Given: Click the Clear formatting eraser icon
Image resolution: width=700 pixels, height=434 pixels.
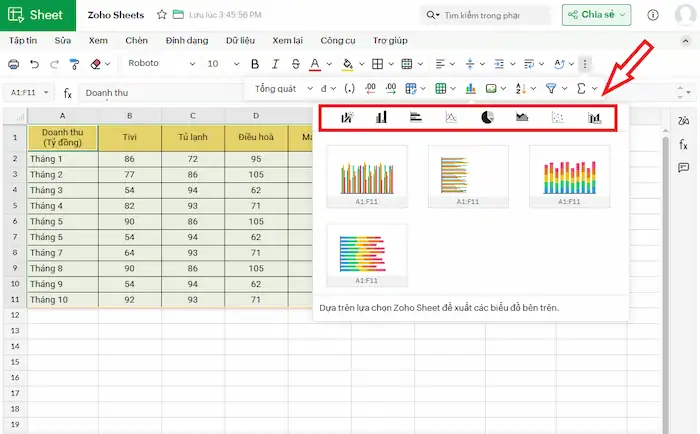Looking at the screenshot, I should (x=95, y=64).
